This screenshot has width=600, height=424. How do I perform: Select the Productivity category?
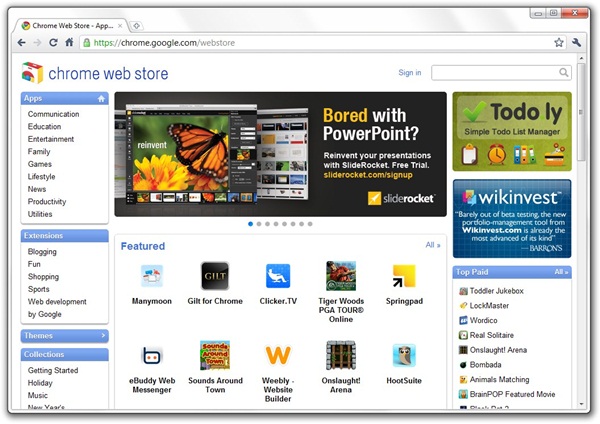point(47,202)
